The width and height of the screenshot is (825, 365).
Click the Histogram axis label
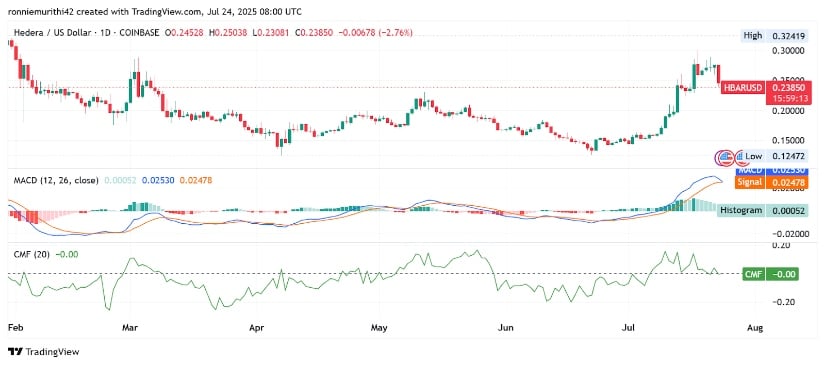[x=741, y=210]
